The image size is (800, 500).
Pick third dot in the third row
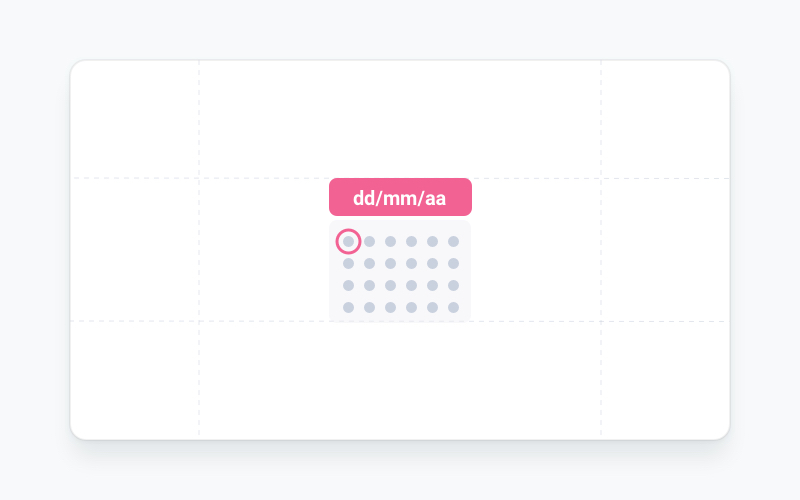coord(390,285)
